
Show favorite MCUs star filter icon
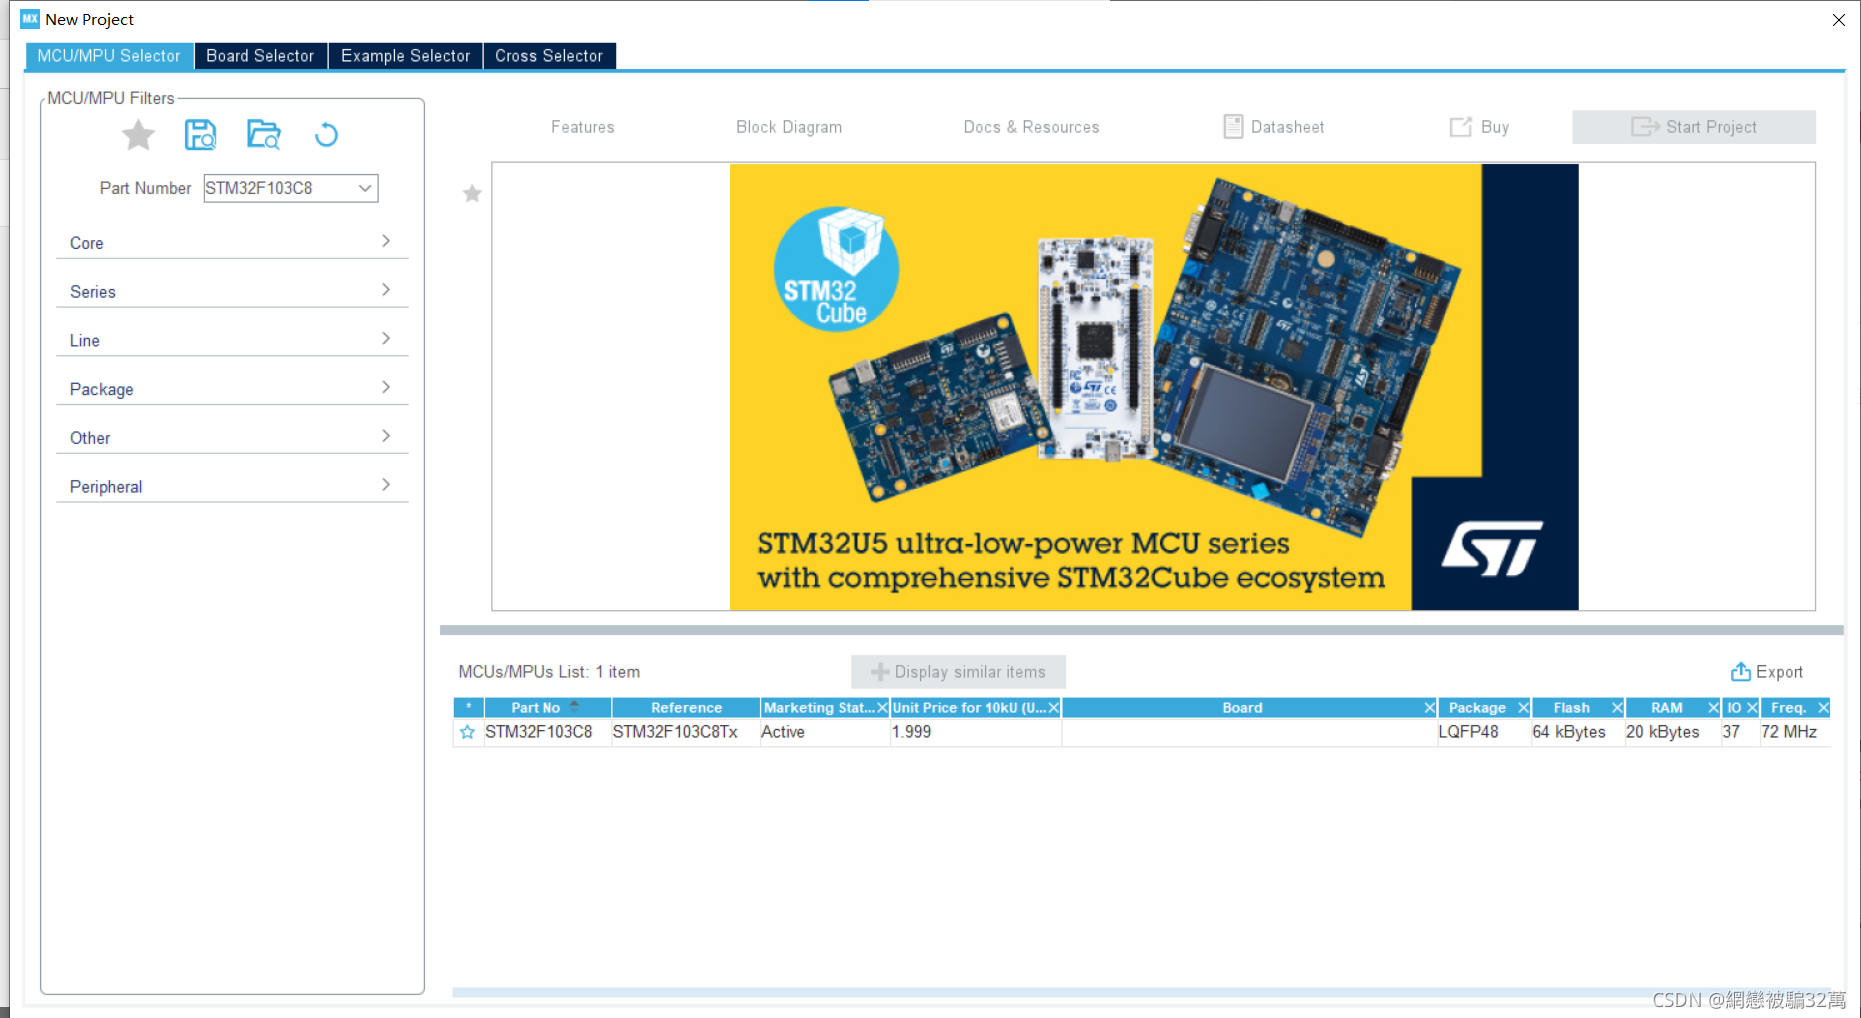coord(138,135)
